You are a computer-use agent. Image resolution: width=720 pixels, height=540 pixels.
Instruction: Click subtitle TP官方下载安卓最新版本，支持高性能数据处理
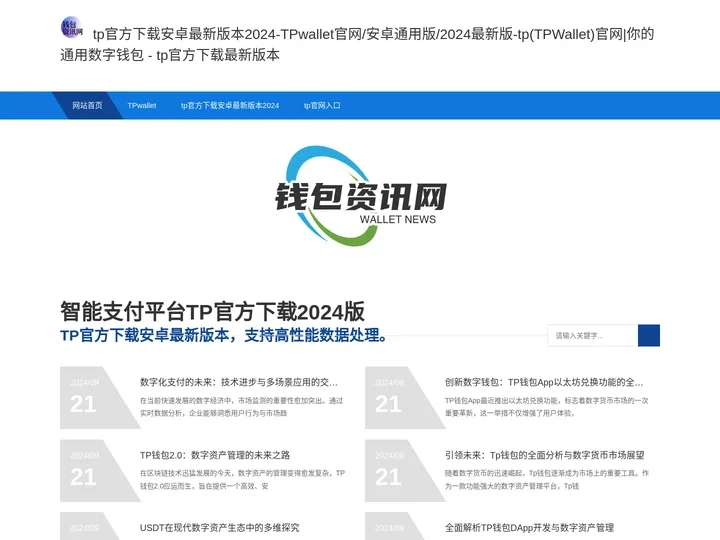coord(224,335)
